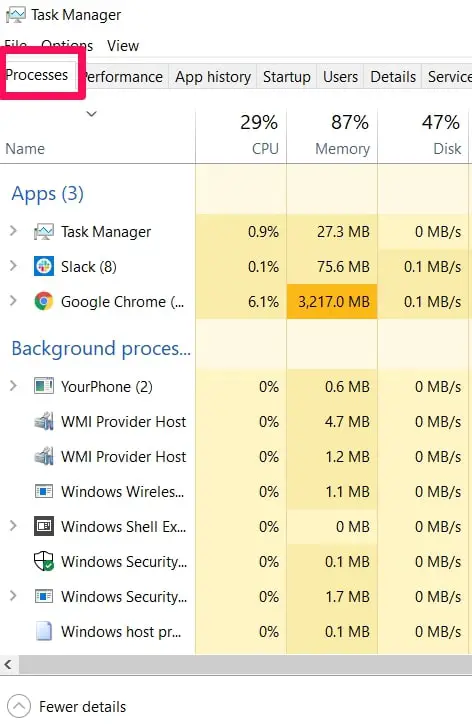472x724 pixels.
Task: Switch to the Startup tab
Action: [x=287, y=77]
